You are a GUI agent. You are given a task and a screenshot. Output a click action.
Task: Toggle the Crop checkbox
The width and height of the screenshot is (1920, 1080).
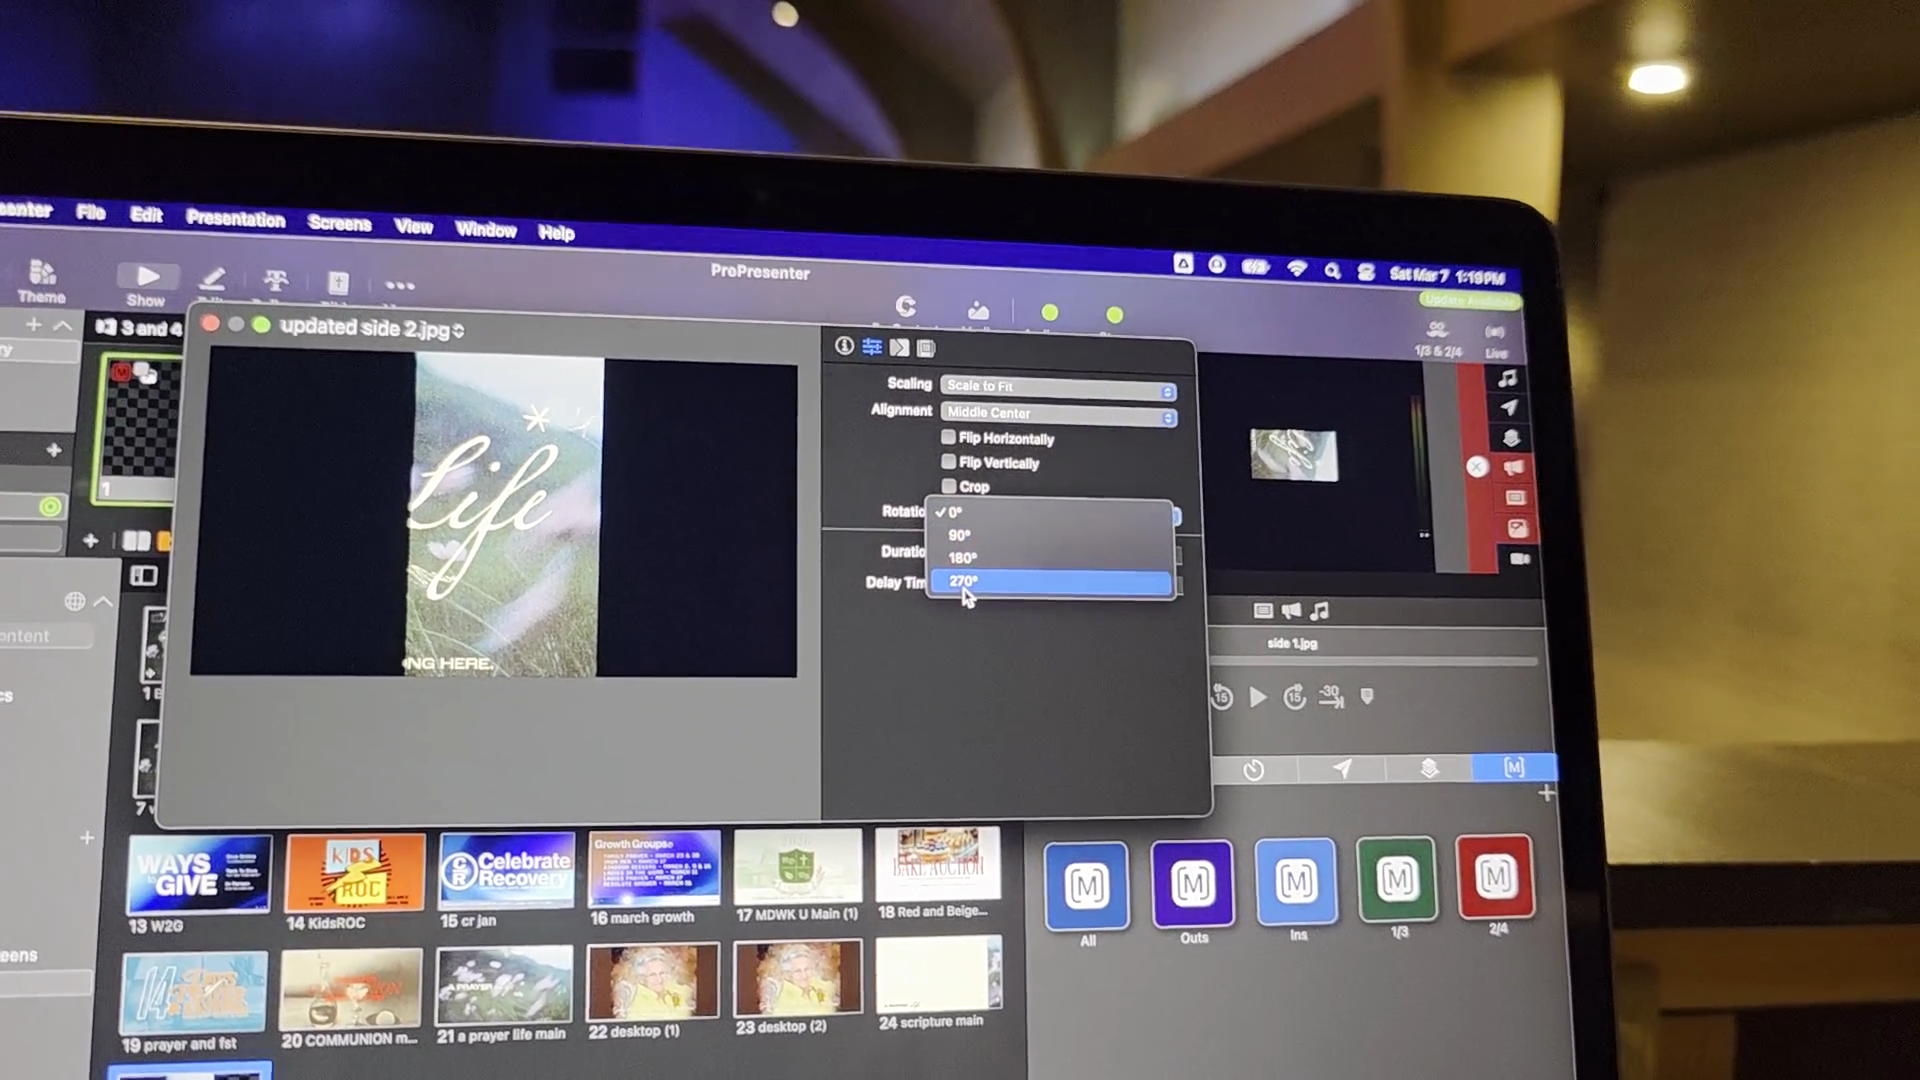[x=948, y=486]
